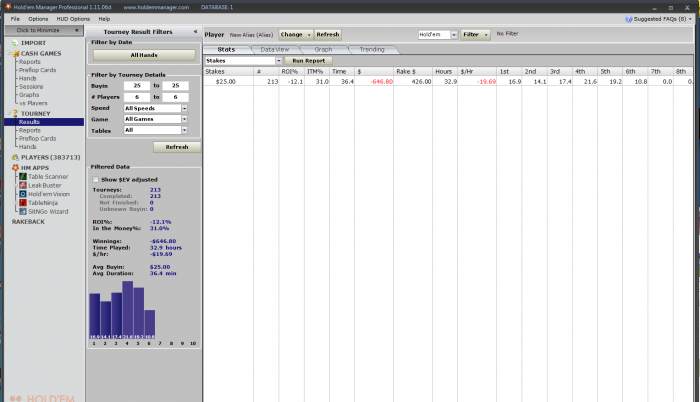Open Cash Games Preflop Cards
This screenshot has height=402, width=700.
click(x=38, y=70)
